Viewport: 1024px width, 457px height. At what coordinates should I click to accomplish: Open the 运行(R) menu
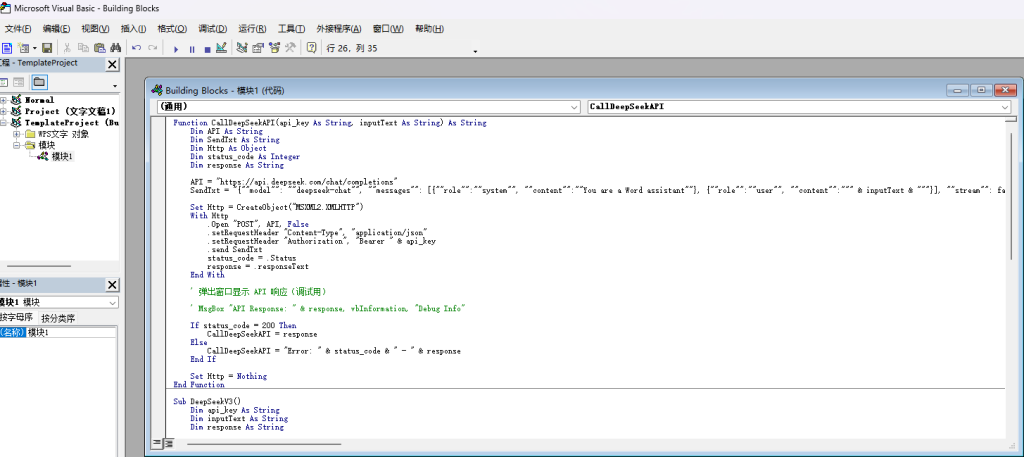[x=252, y=29]
